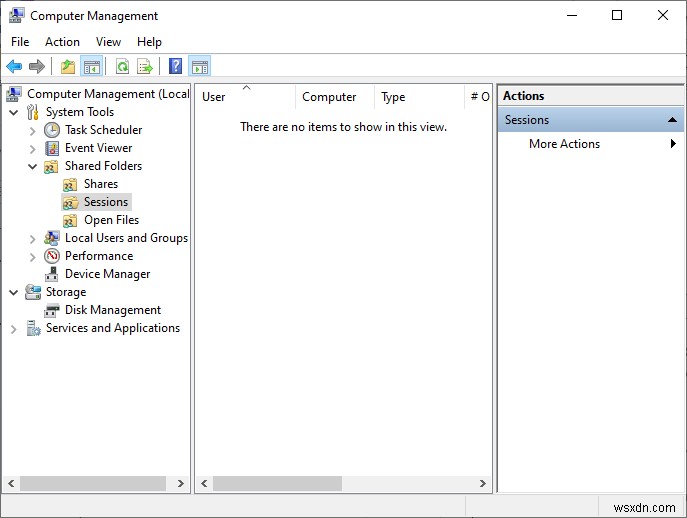The height and width of the screenshot is (518, 687).
Task: Click the Refresh toolbar icon
Action: (123, 67)
